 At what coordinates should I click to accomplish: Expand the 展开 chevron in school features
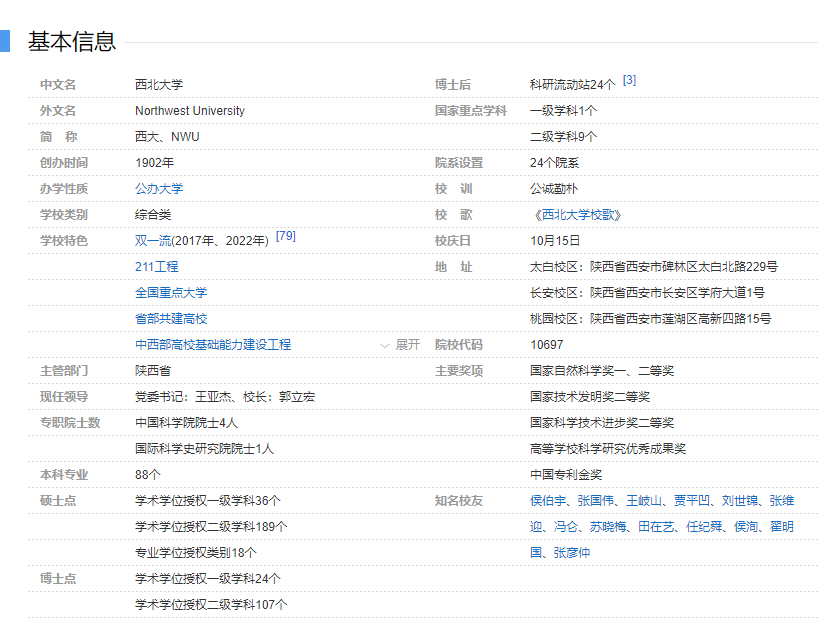[x=400, y=345]
